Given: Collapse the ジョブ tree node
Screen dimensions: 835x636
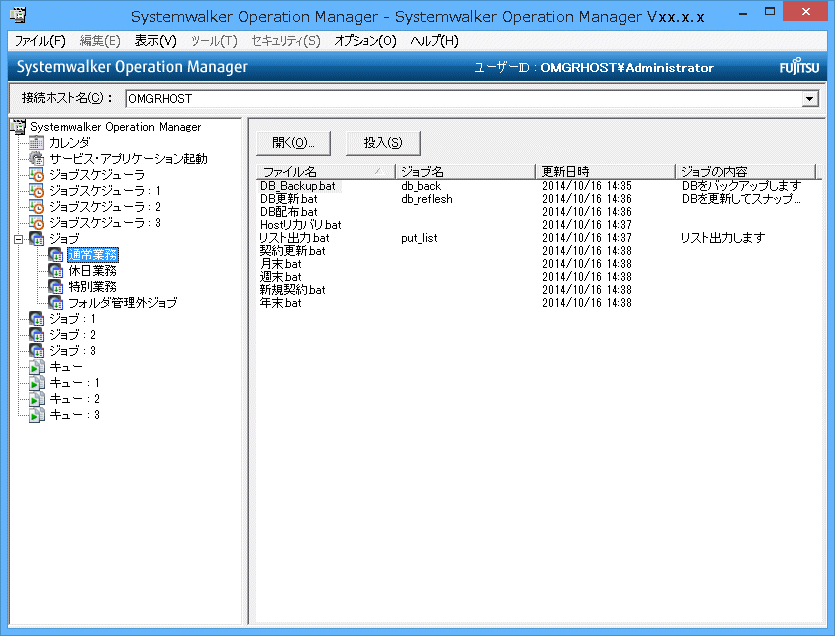Looking at the screenshot, I should click(19, 239).
